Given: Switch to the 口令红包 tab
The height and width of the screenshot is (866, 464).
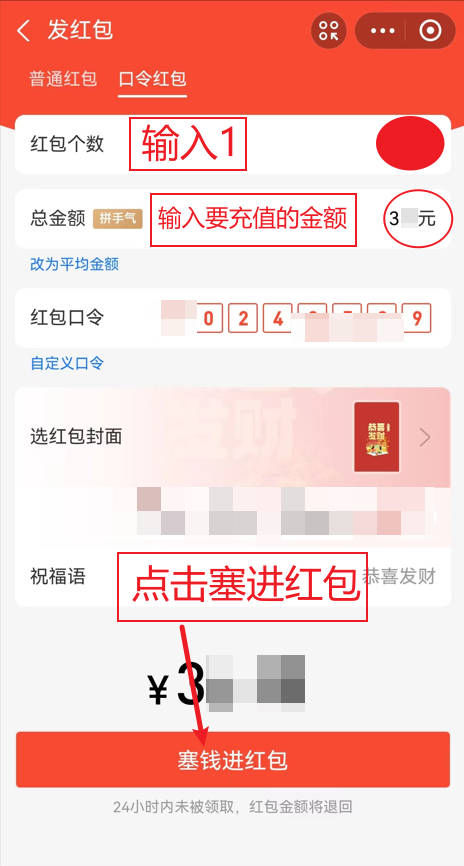Looking at the screenshot, I should click(x=152, y=79).
